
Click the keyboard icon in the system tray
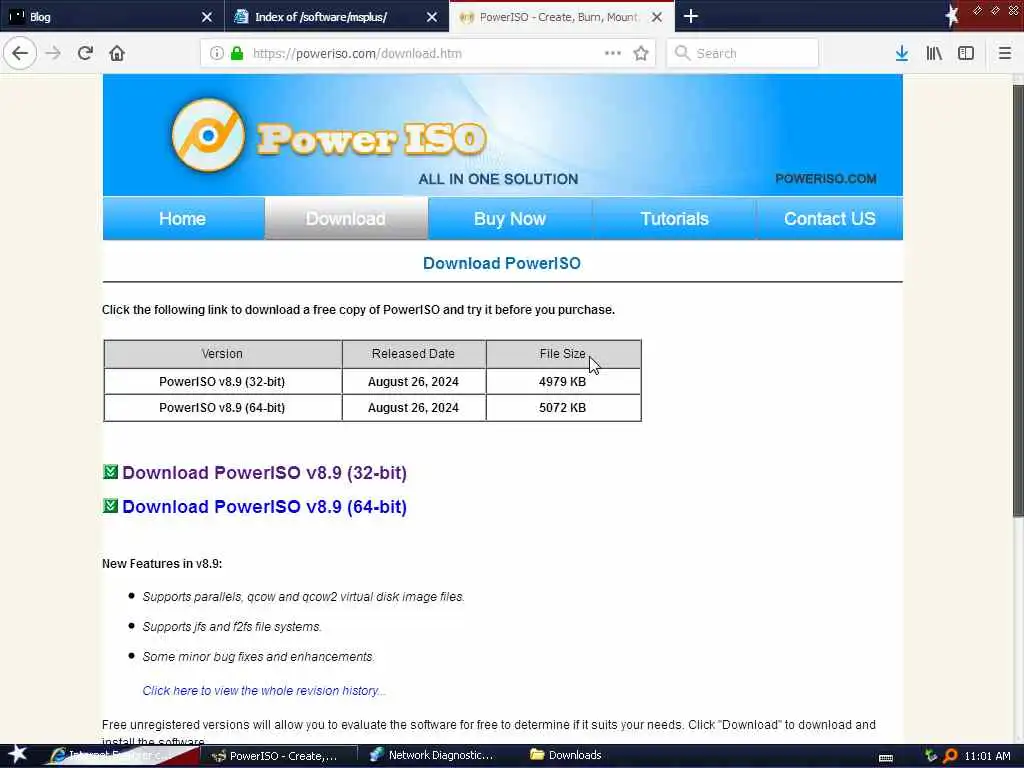[886, 758]
